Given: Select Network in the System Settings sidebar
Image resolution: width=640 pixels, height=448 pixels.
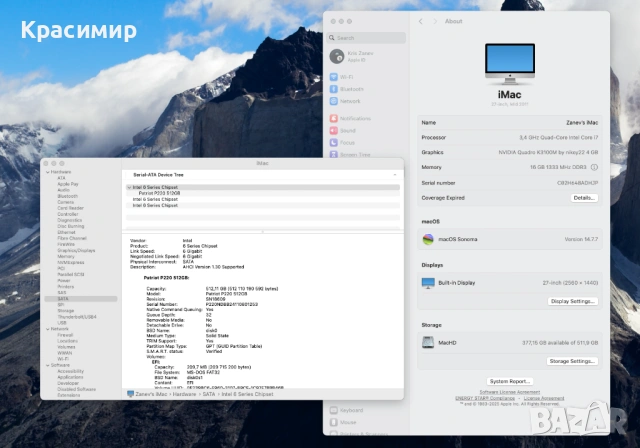Looking at the screenshot, I should [345, 101].
